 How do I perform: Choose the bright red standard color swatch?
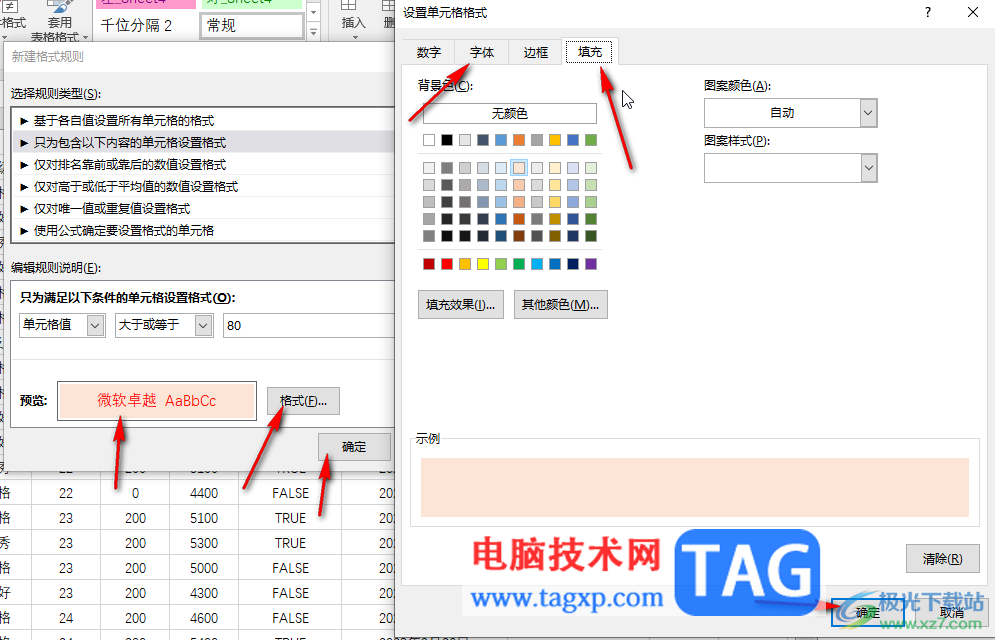[x=447, y=264]
